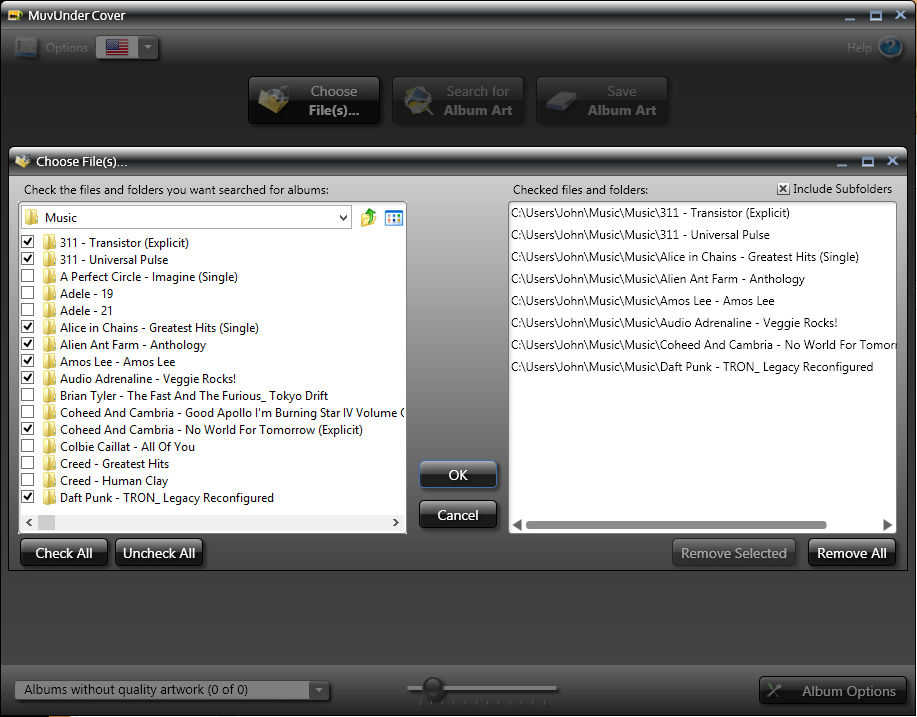
Task: Click the Help question mark icon
Action: click(890, 48)
